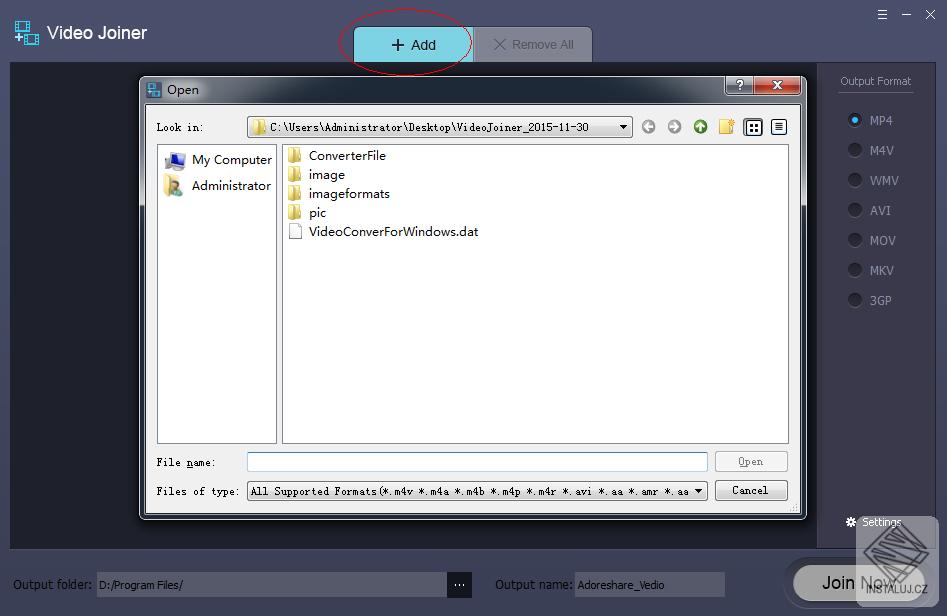Image resolution: width=947 pixels, height=616 pixels.
Task: Open the Video Joiner menu icon
Action: click(x=882, y=14)
